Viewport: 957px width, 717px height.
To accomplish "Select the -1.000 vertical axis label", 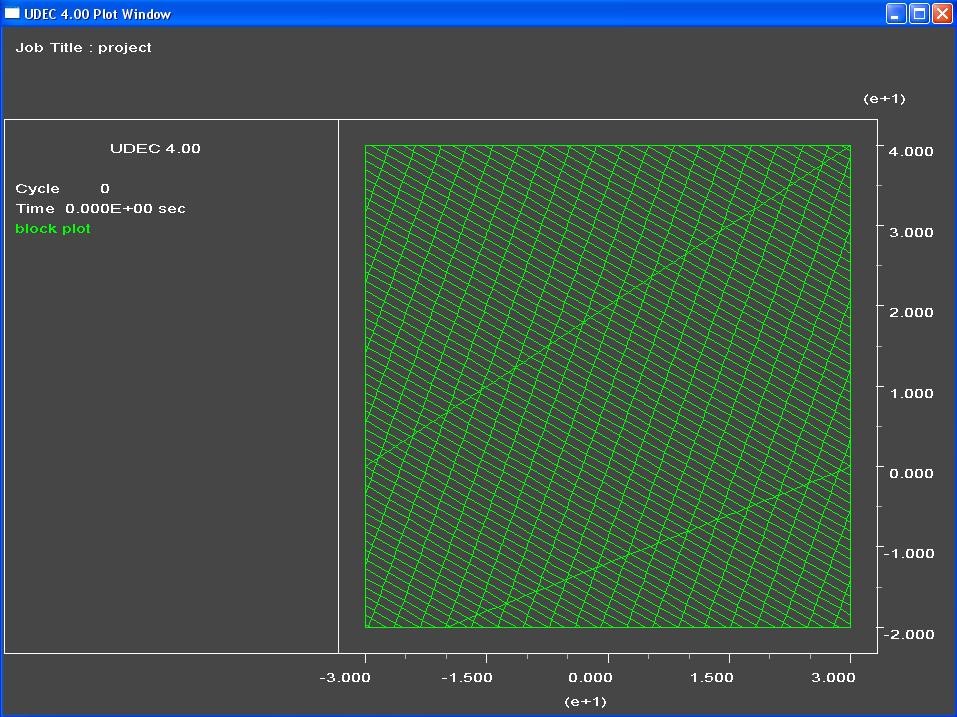I will (908, 553).
